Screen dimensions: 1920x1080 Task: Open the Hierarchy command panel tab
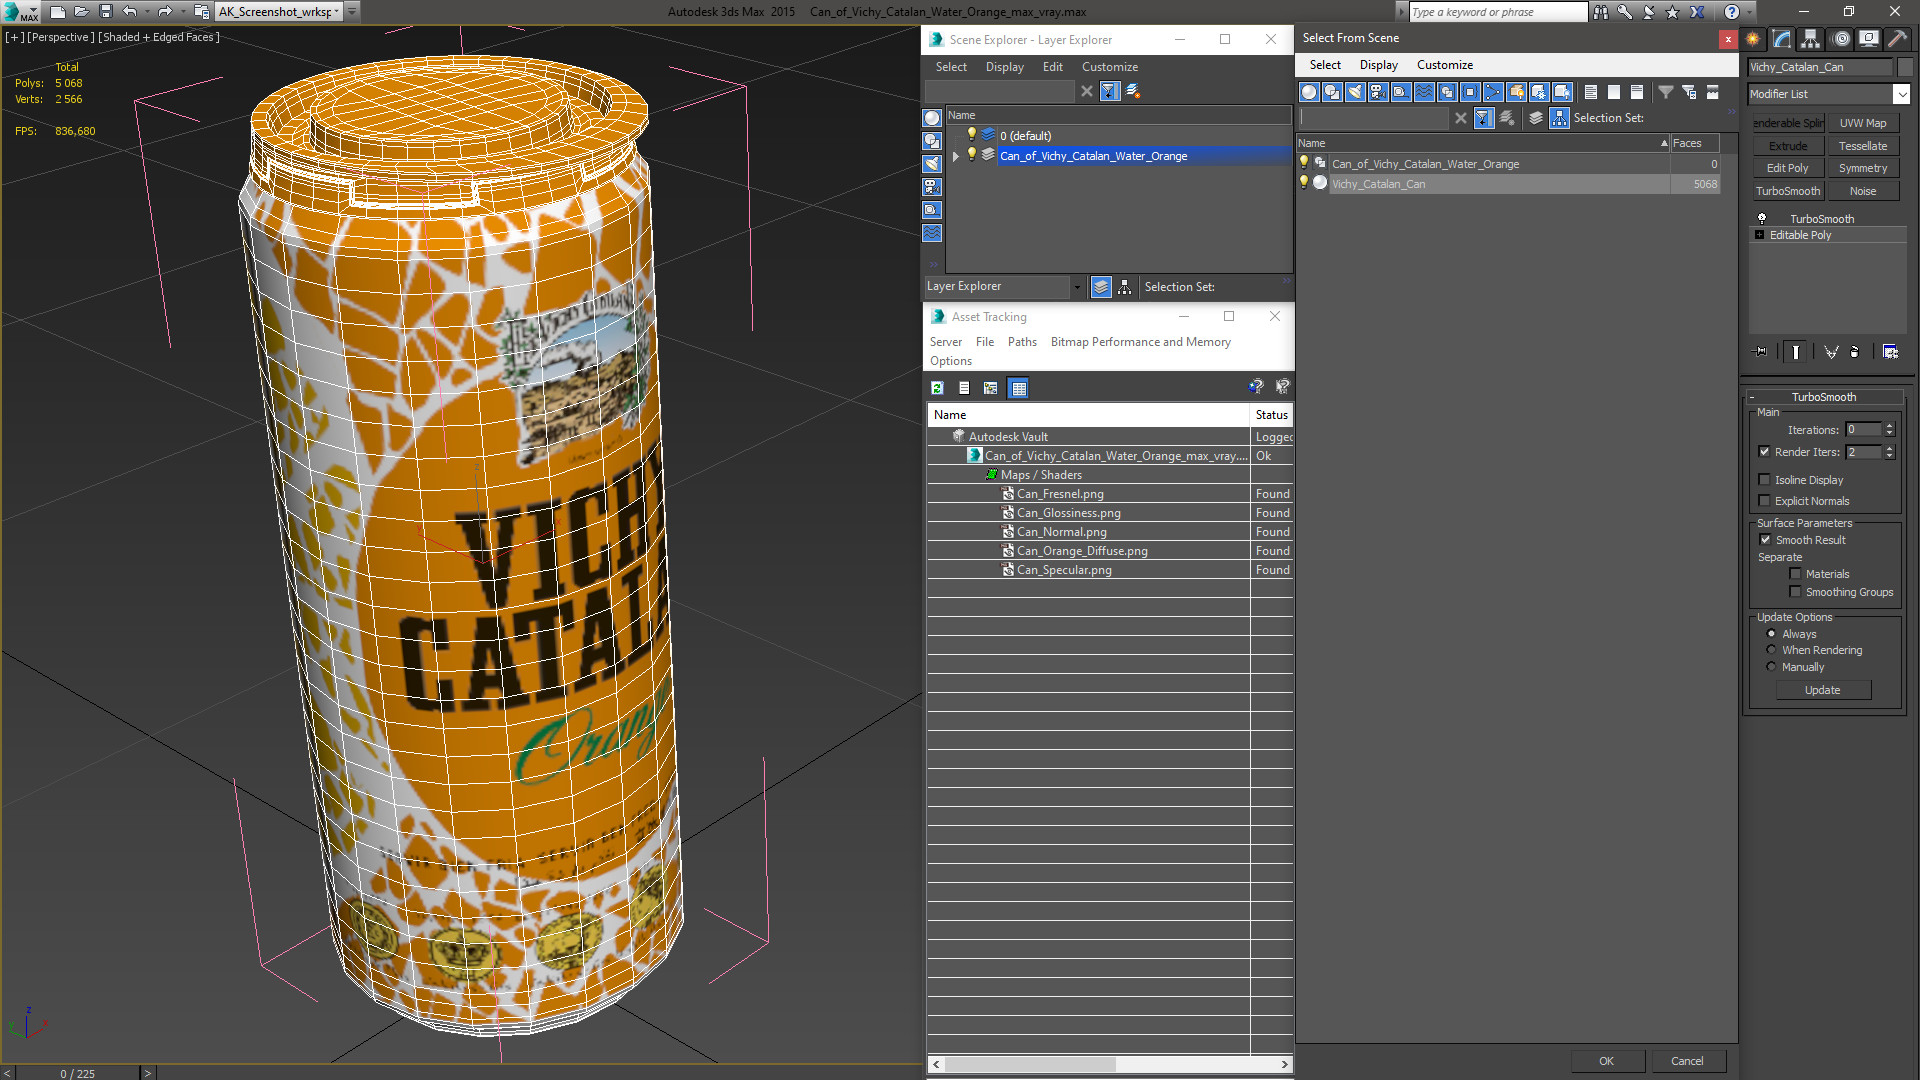point(1811,39)
